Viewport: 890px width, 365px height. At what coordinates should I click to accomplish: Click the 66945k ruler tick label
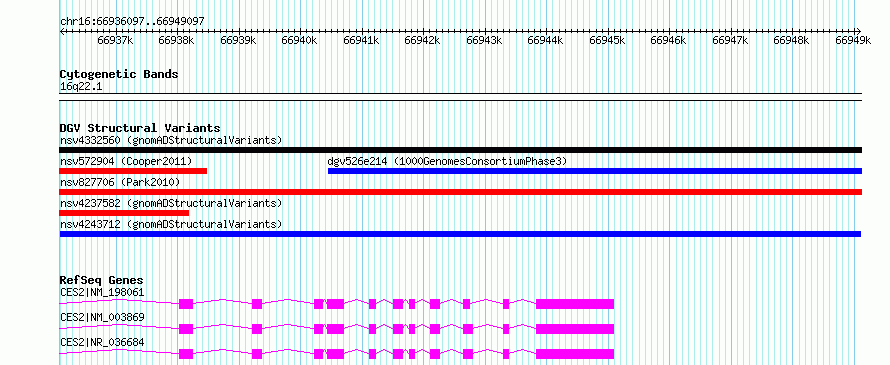point(607,40)
